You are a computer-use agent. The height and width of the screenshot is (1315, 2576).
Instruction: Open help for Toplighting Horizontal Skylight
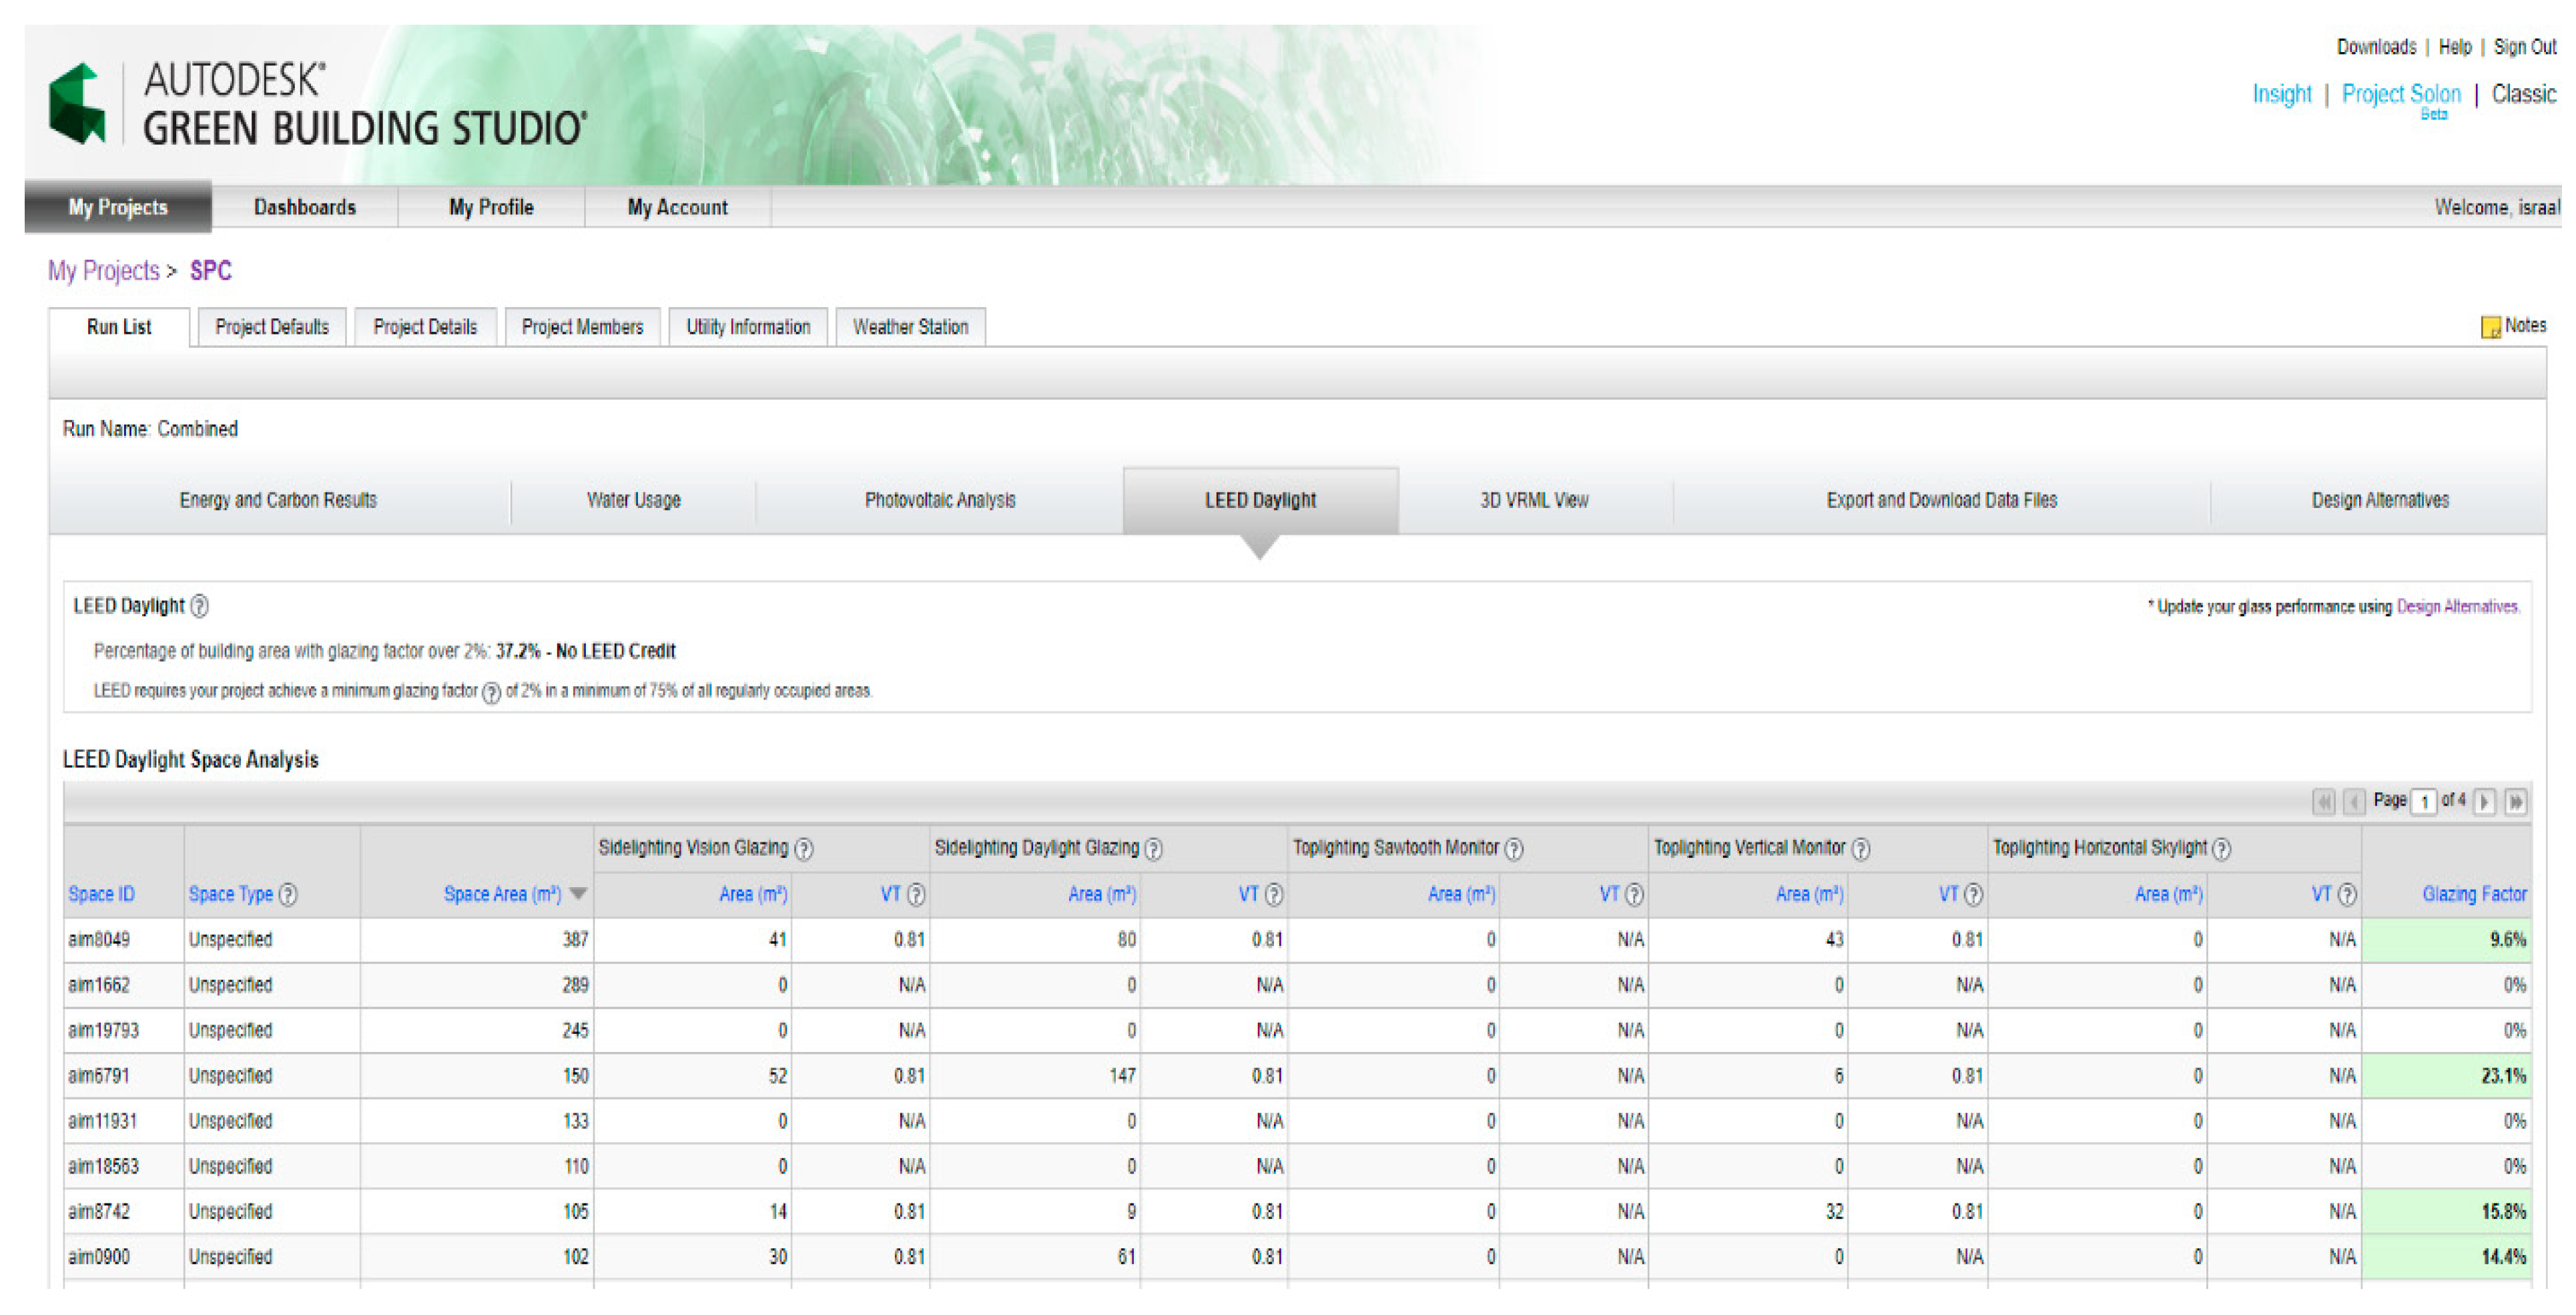click(x=2222, y=849)
